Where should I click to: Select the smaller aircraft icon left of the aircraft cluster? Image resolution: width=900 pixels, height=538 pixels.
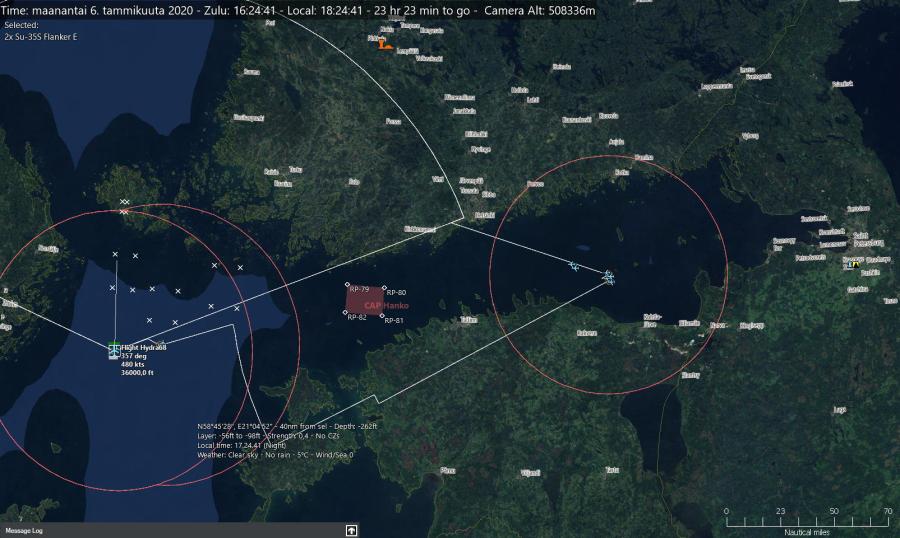573,266
